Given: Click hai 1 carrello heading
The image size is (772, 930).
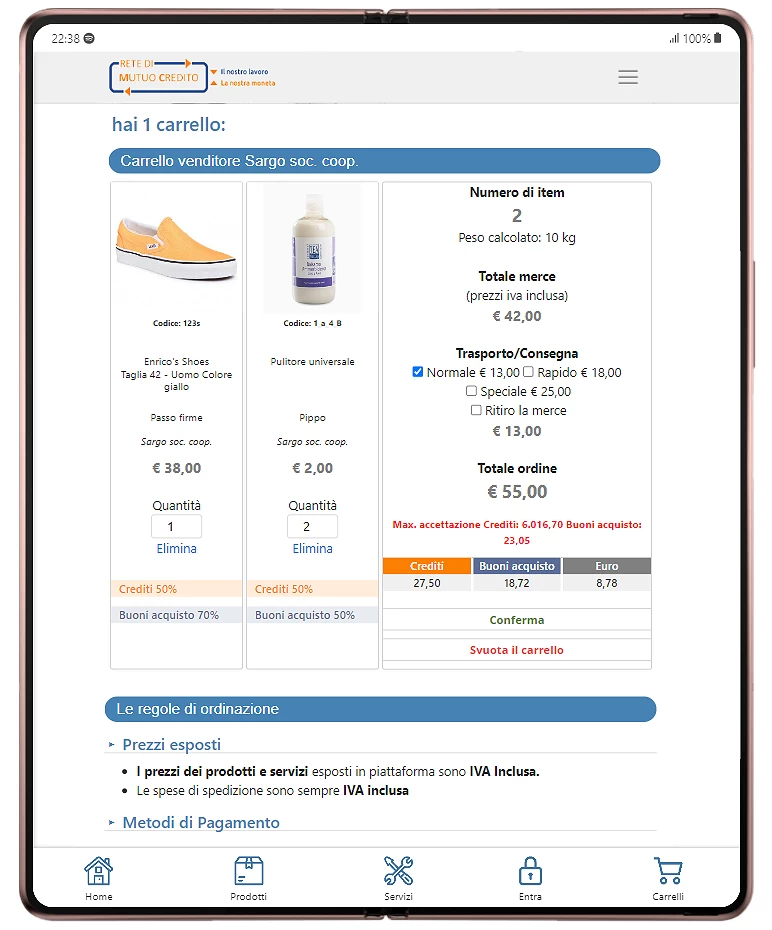Looking at the screenshot, I should tap(169, 125).
